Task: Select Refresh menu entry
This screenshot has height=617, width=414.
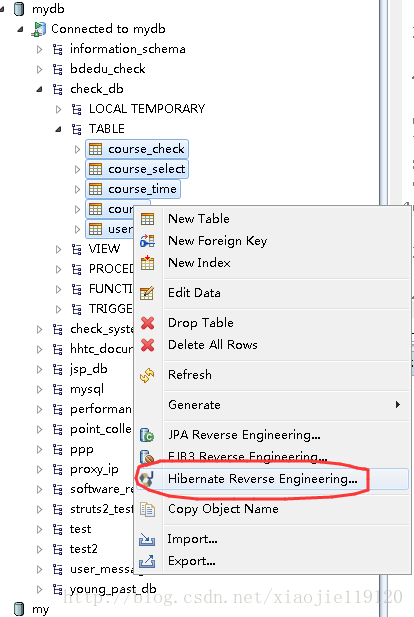Action: (272, 375)
